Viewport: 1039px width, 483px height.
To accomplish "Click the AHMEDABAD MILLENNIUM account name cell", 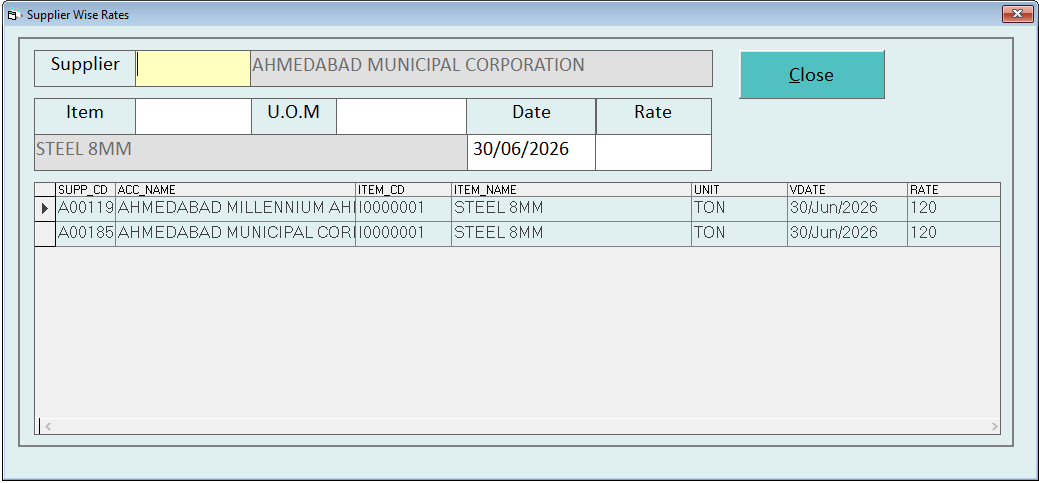I will coord(235,209).
